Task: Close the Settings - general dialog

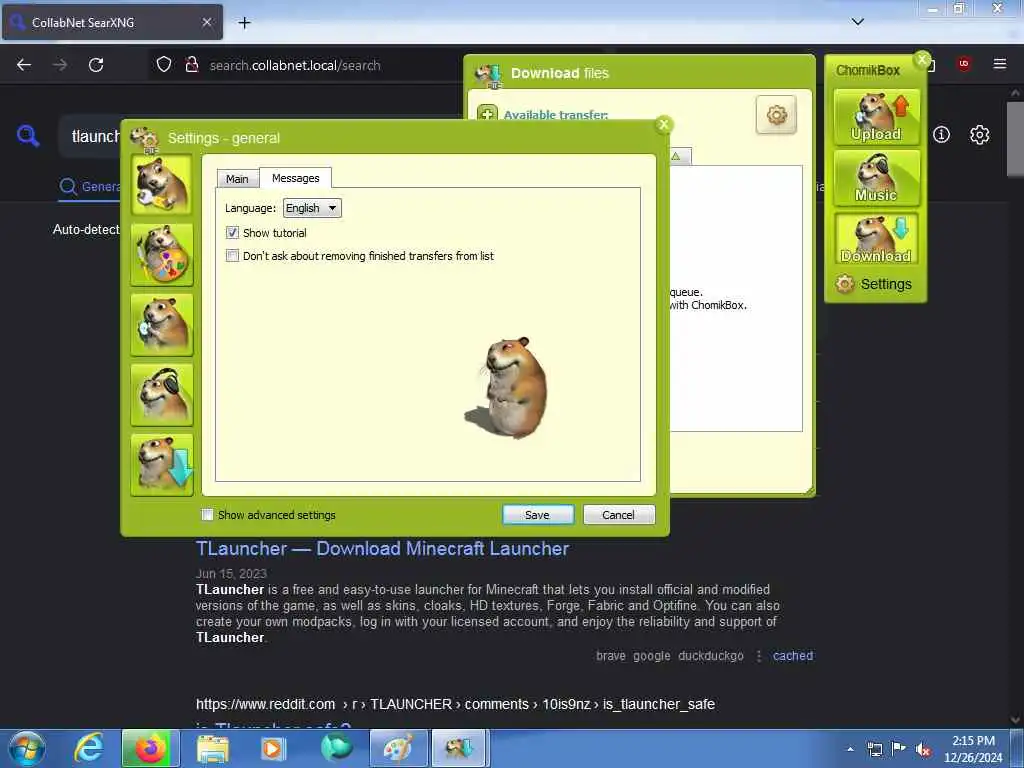Action: [664, 125]
